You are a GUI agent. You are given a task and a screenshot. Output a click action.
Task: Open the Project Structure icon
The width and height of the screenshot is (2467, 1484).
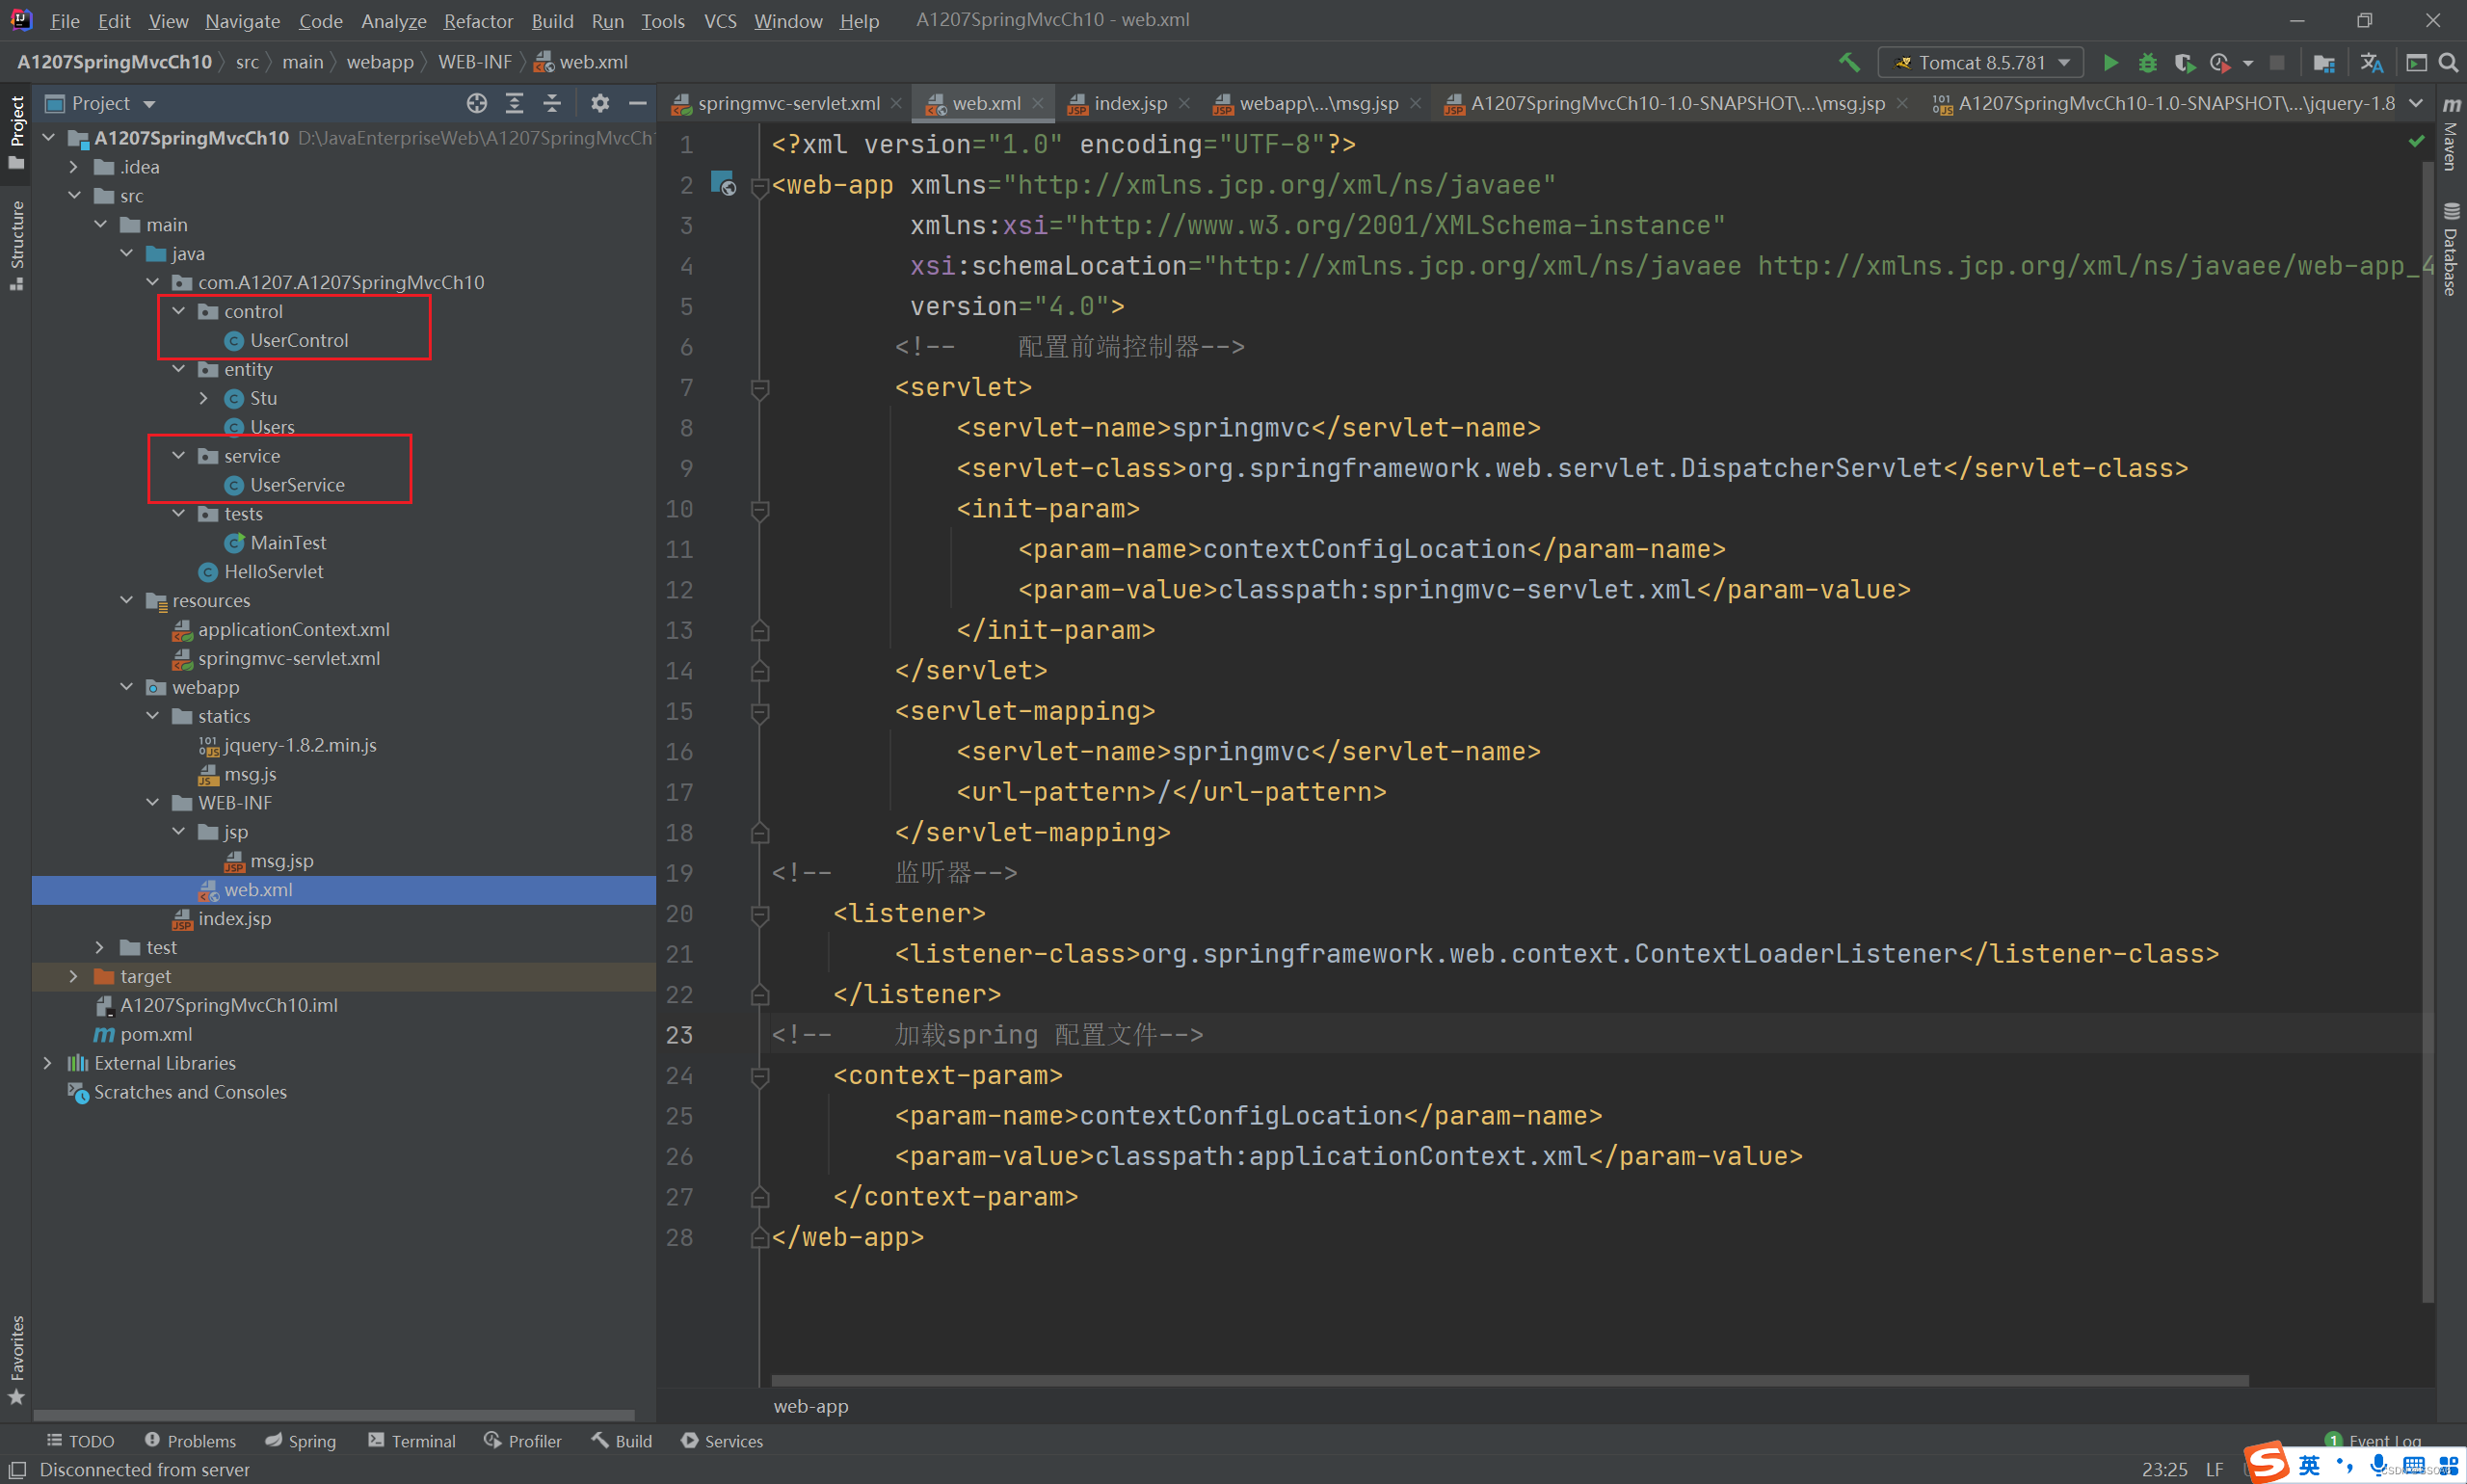(x=2324, y=62)
